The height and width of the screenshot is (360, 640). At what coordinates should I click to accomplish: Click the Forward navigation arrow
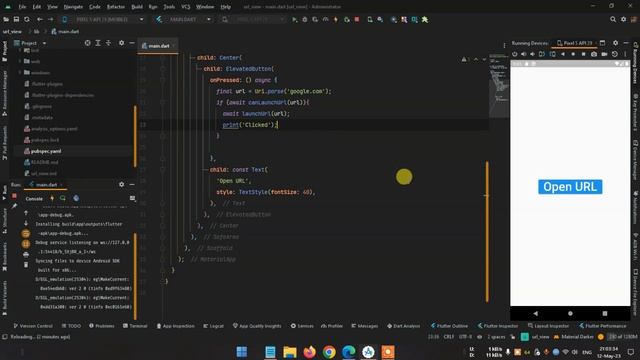(x=50, y=20)
